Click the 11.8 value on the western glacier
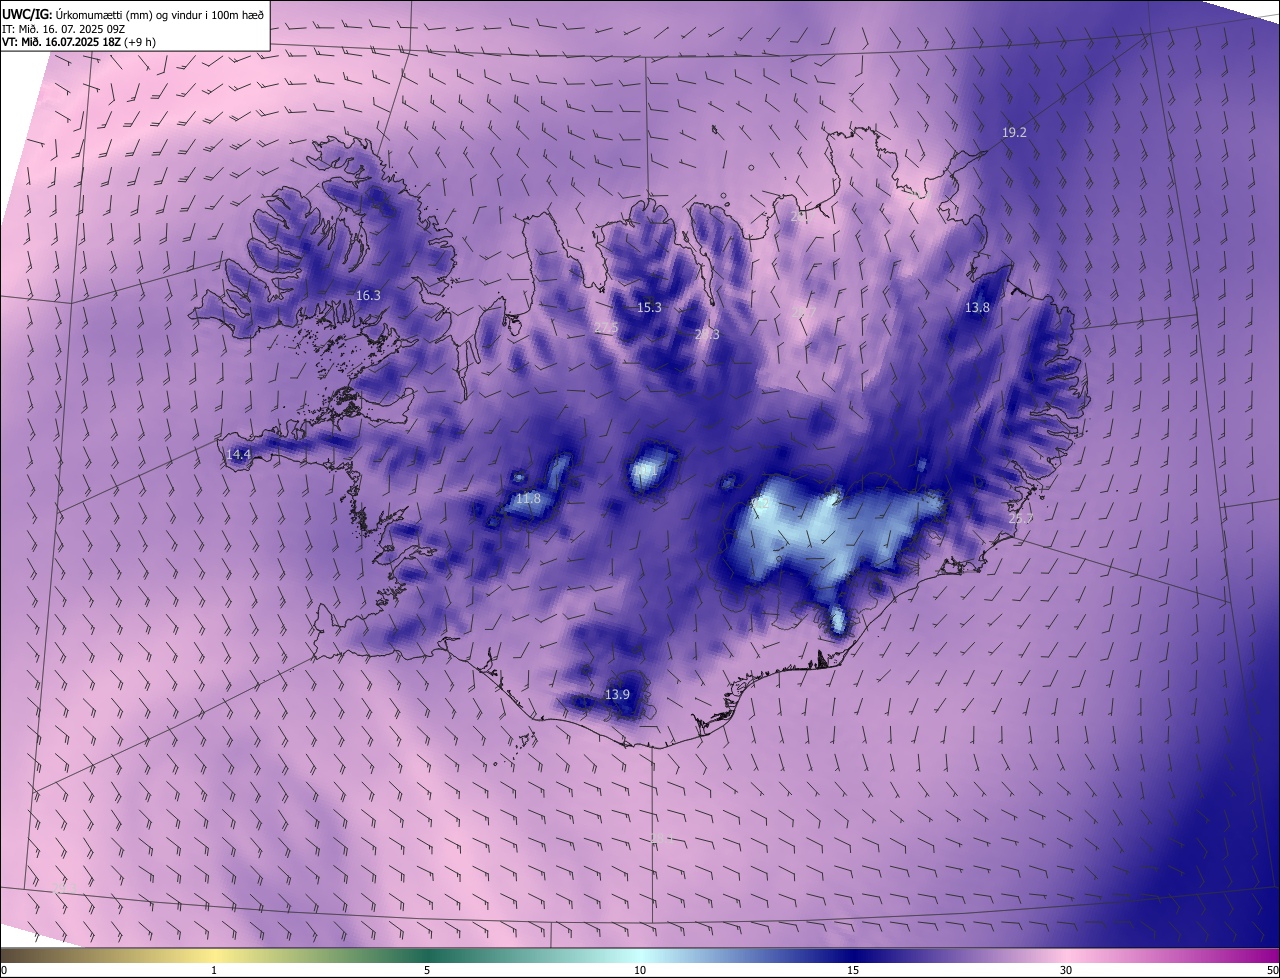The height and width of the screenshot is (978, 1280). point(528,498)
